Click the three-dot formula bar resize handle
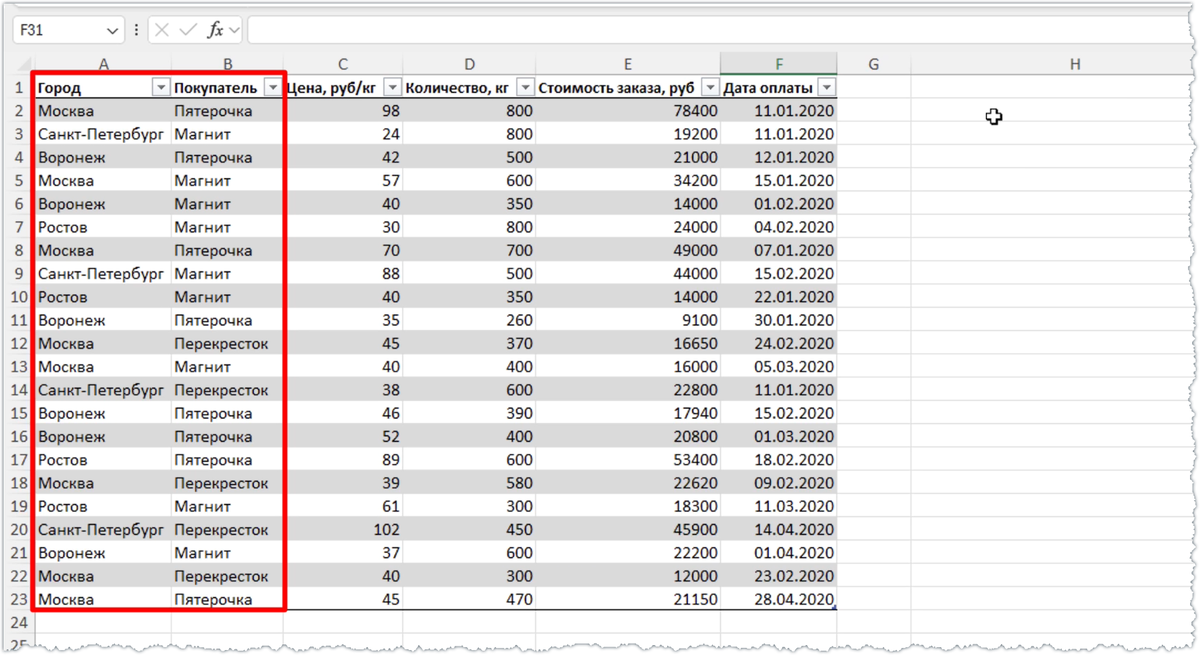1200x655 pixels. coord(137,31)
